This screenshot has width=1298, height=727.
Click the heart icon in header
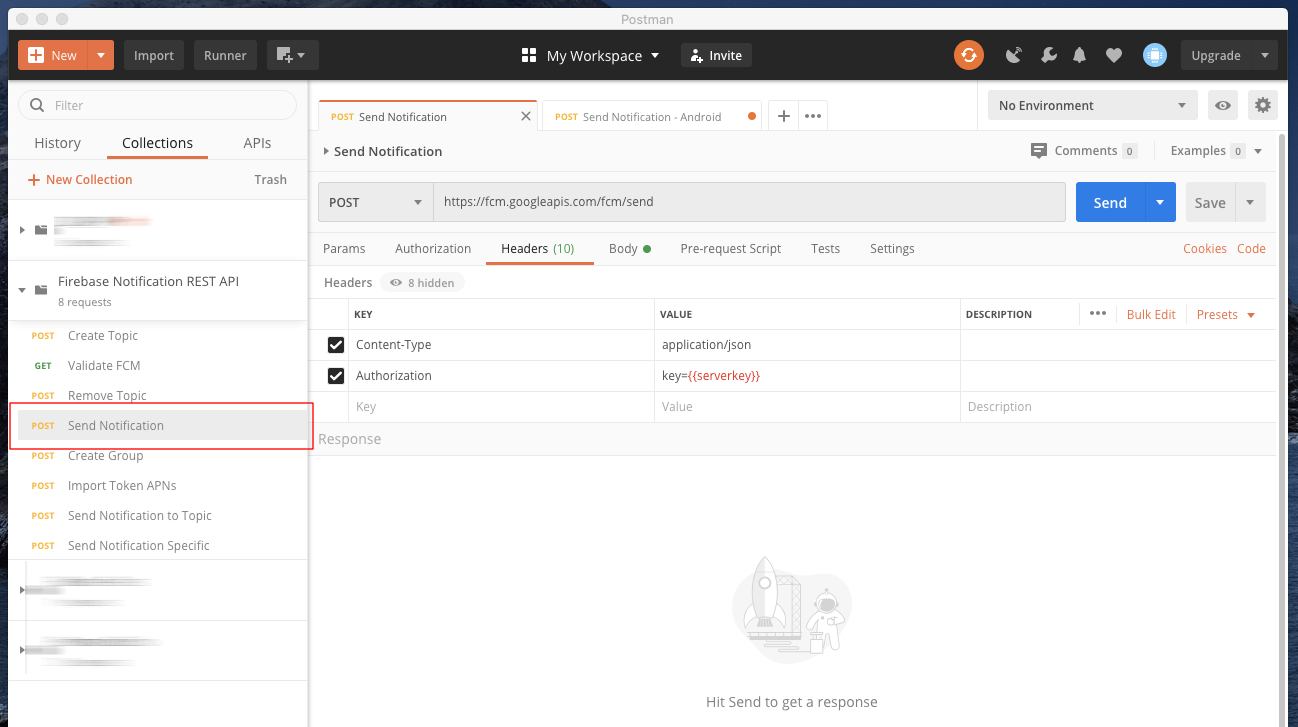click(x=1113, y=55)
